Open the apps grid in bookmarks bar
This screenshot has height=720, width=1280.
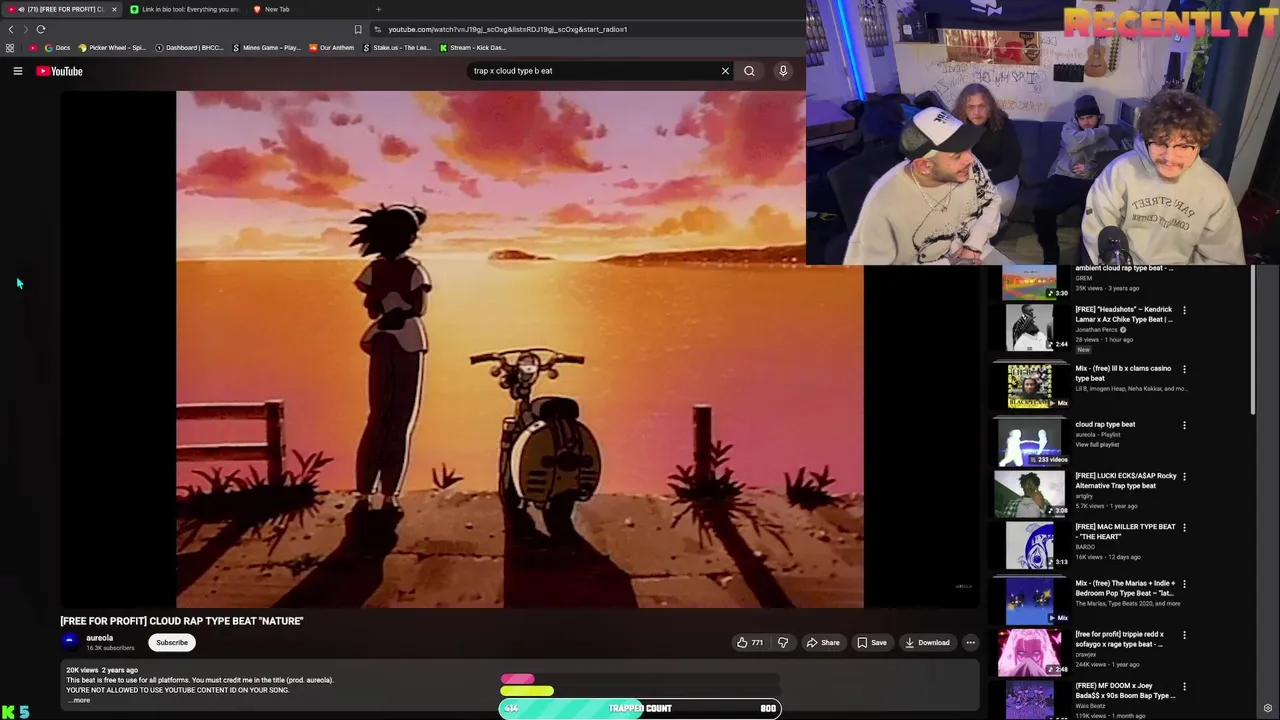10,48
